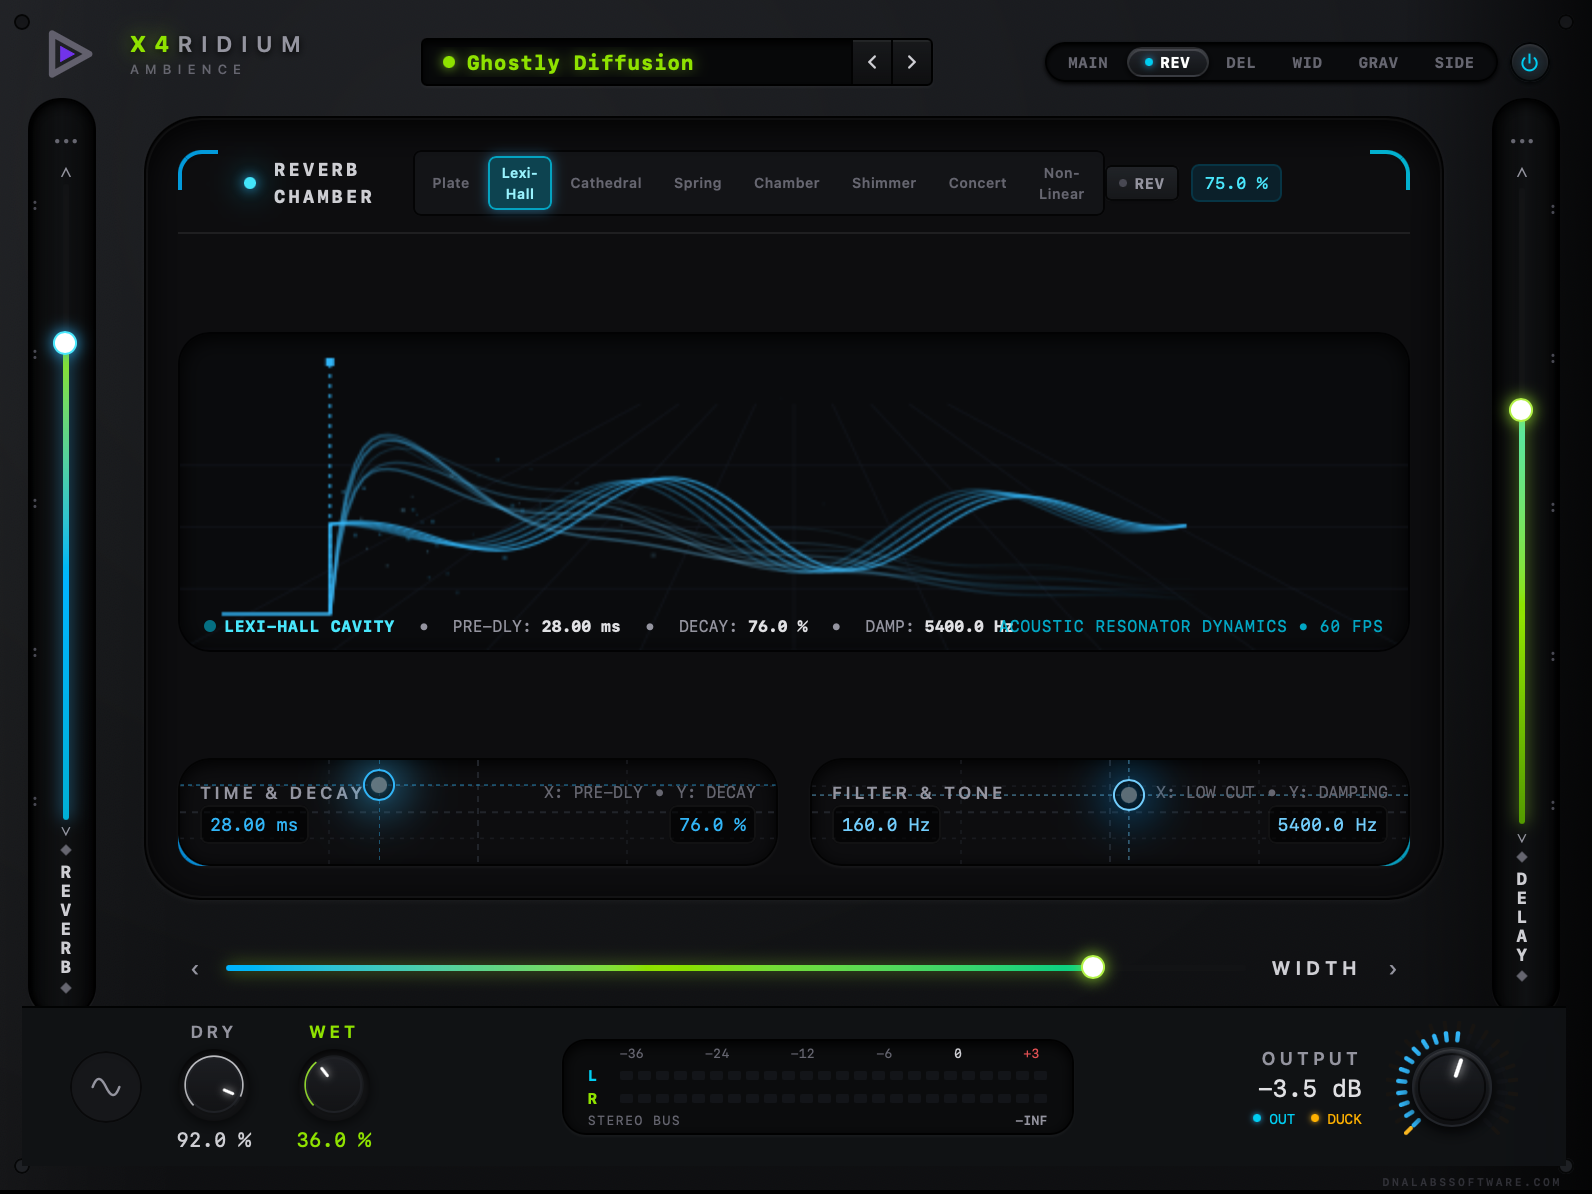This screenshot has width=1592, height=1194.
Task: Click the up caret atop Reverb slider
Action: pyautogui.click(x=66, y=173)
